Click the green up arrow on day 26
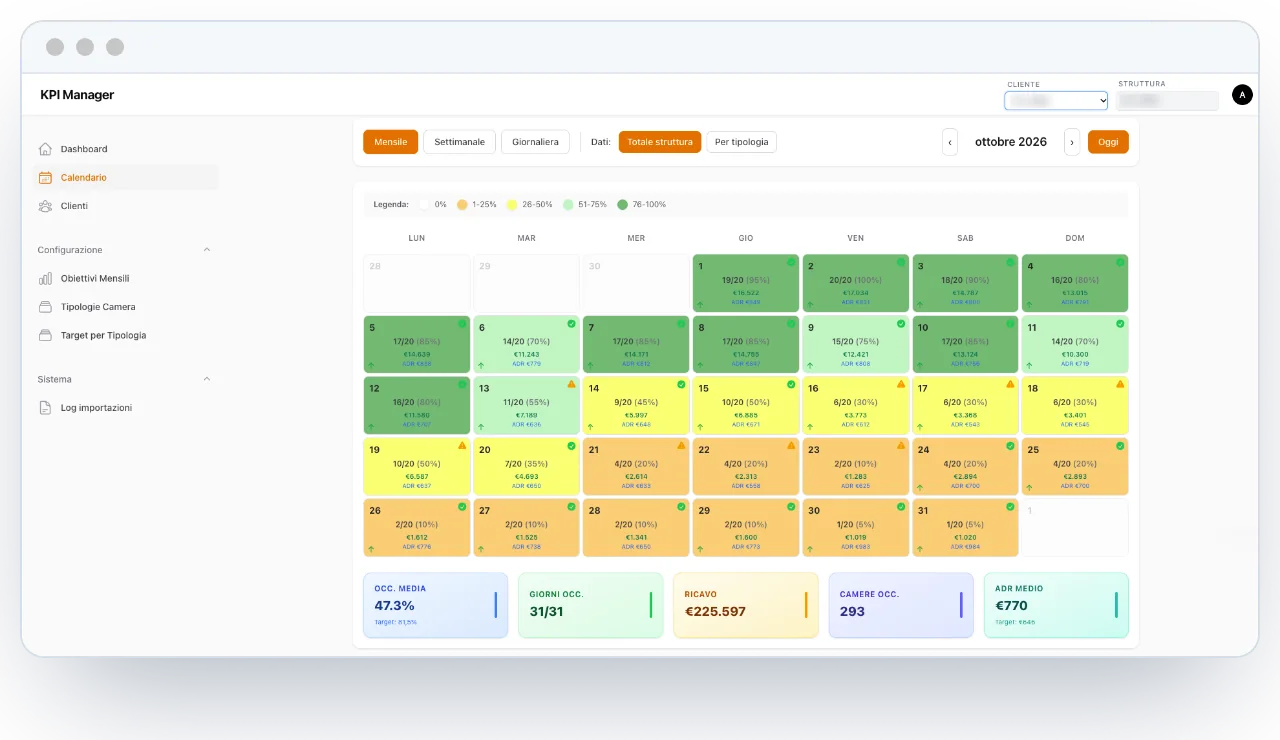This screenshot has width=1280, height=740. tap(371, 548)
